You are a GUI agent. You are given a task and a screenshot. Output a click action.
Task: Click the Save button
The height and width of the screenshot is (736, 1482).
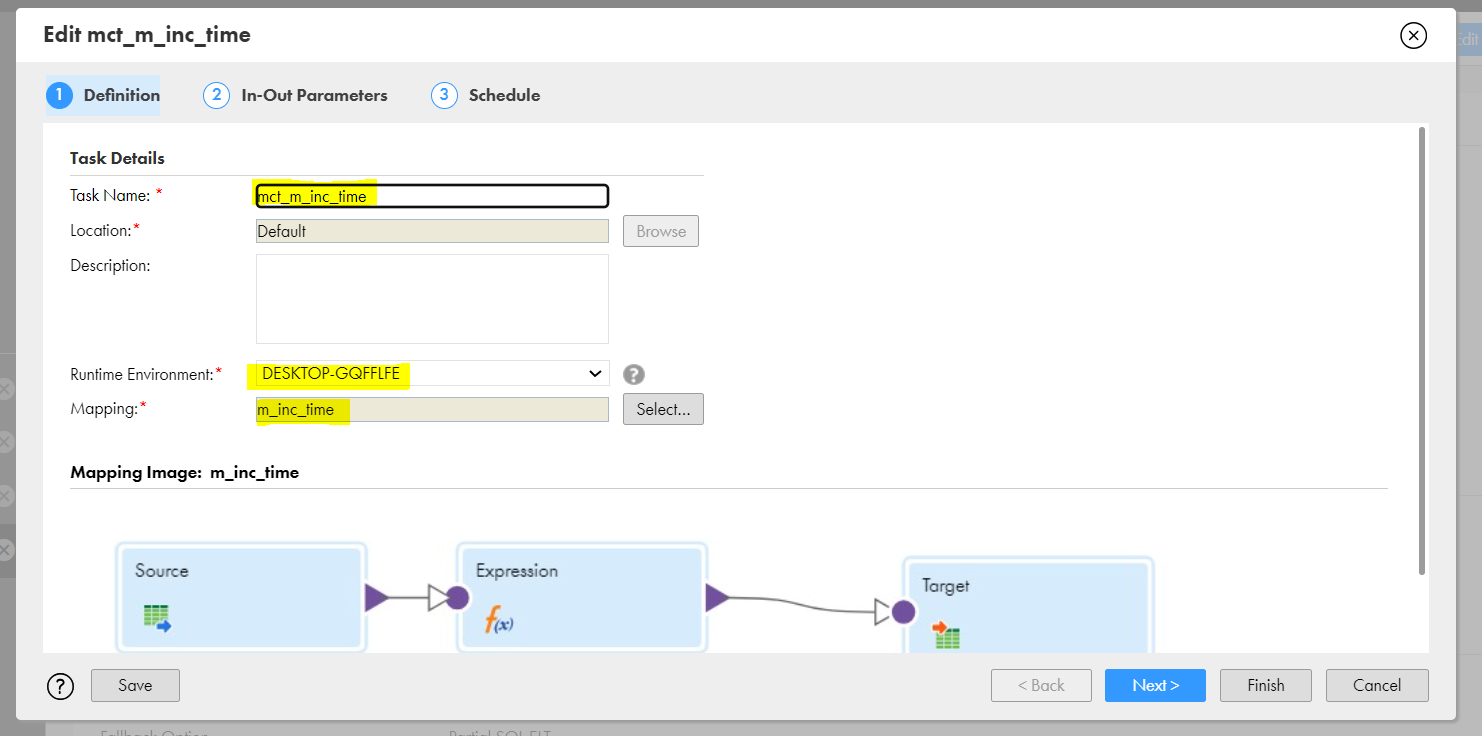coord(135,685)
